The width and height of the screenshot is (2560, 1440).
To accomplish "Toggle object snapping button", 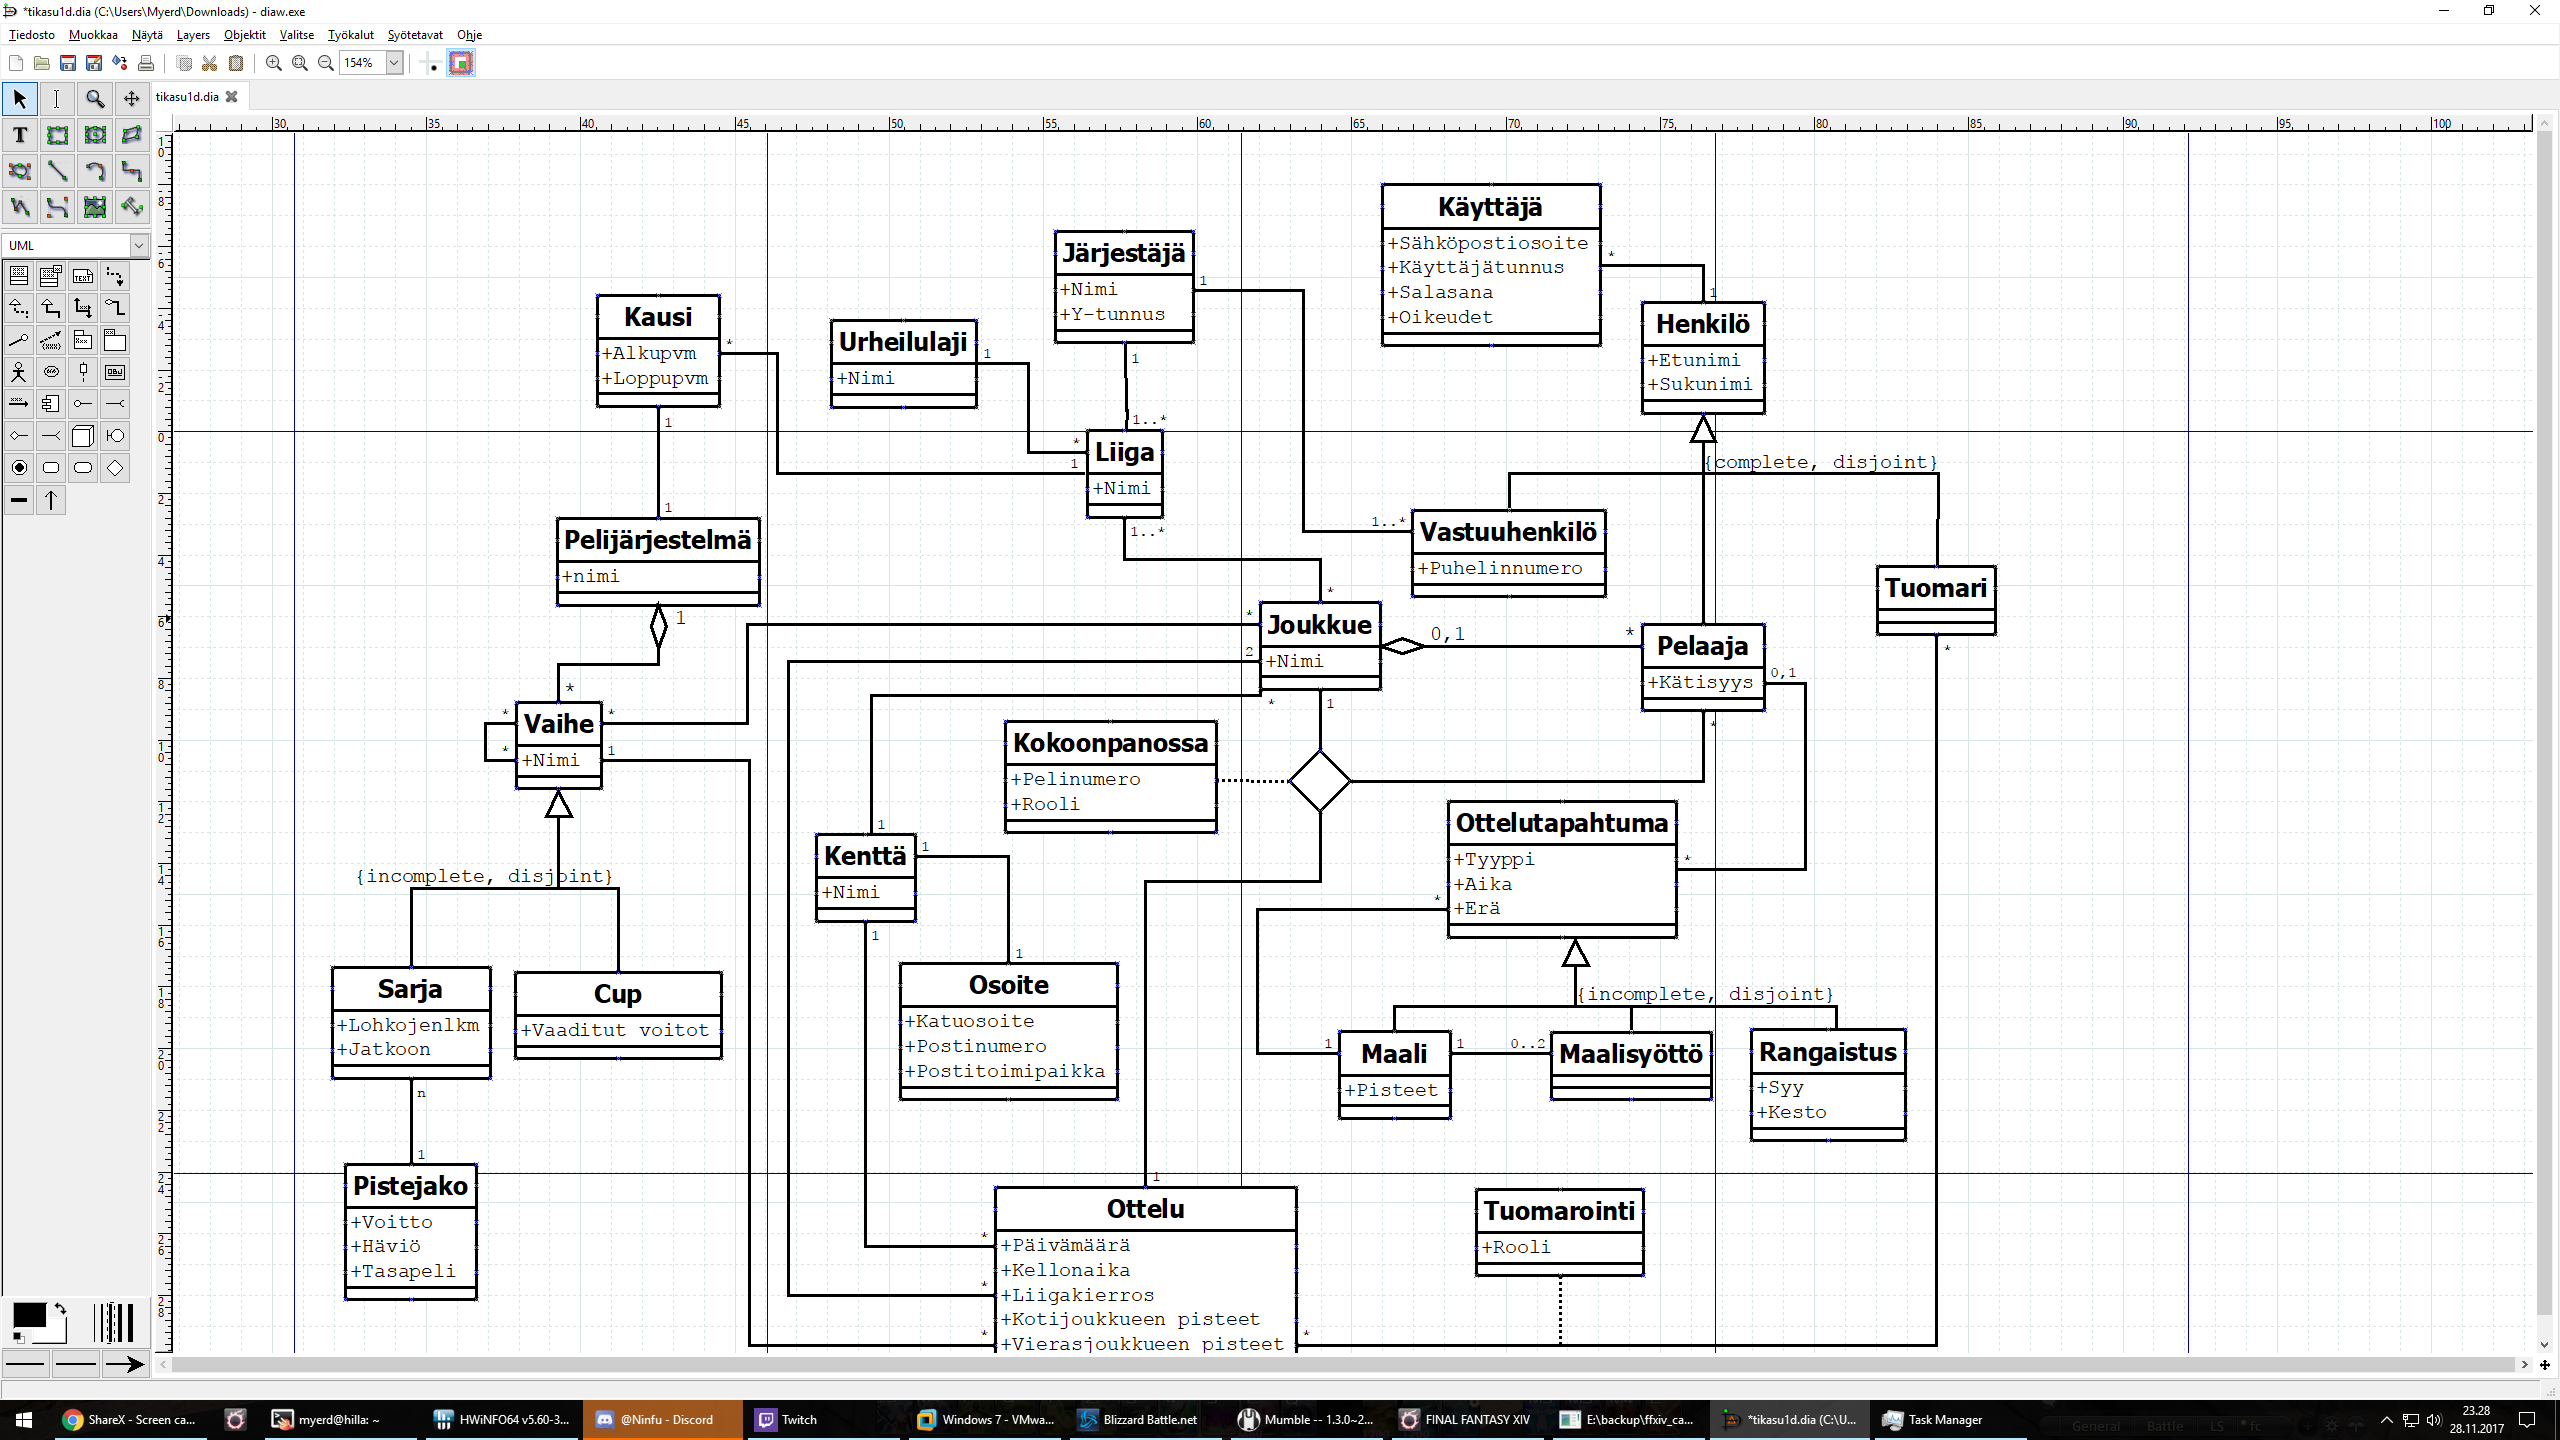I will (461, 63).
